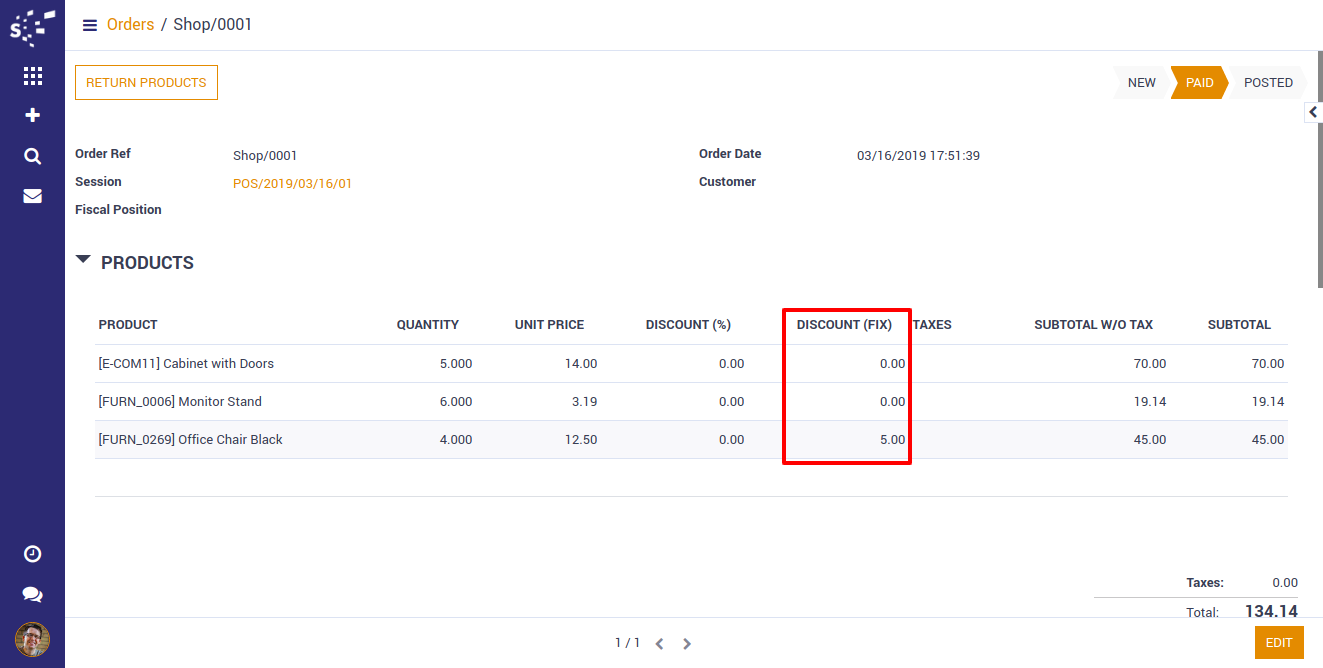Select the Monitor Stand product row

pyautogui.click(x=691, y=402)
